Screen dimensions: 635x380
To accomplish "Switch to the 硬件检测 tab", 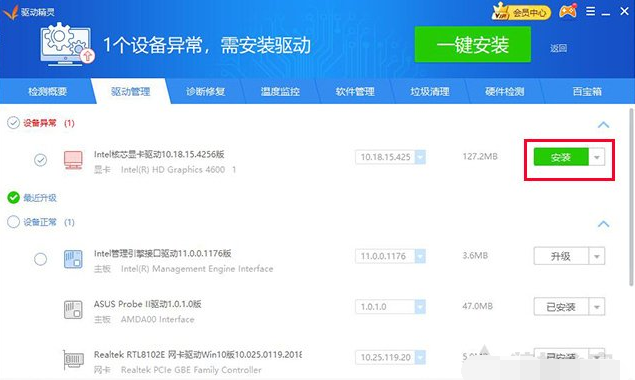I will 505,92.
